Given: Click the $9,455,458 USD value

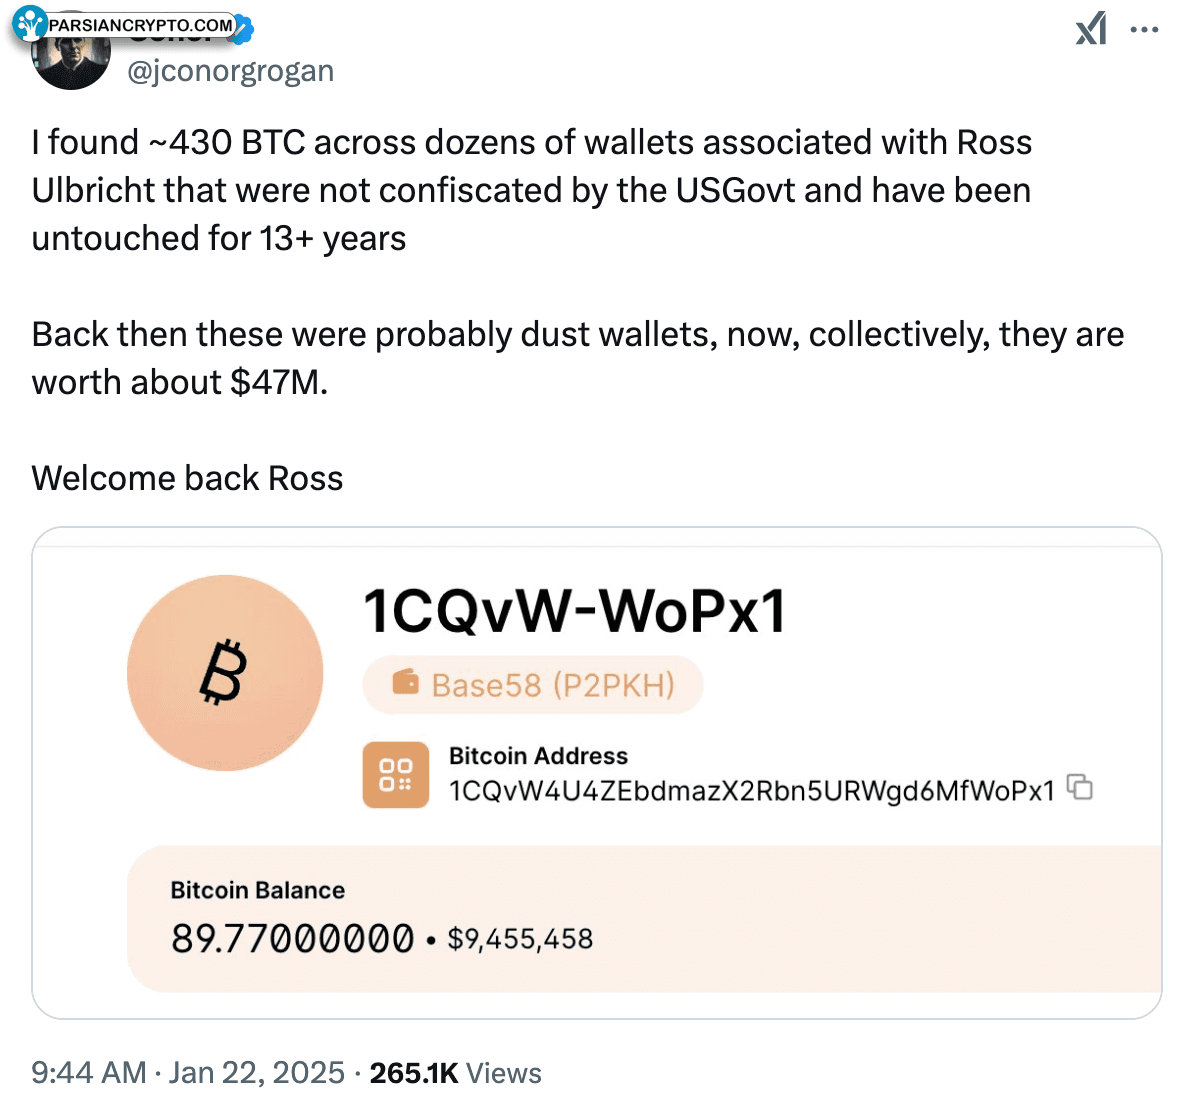Looking at the screenshot, I should [520, 939].
